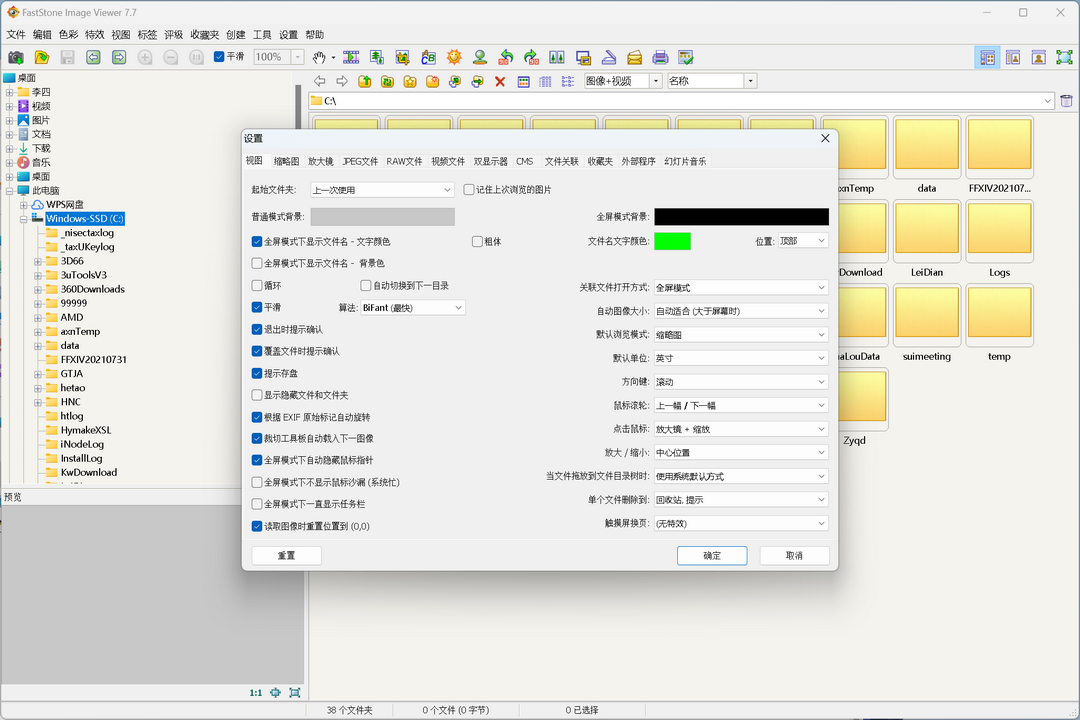Click the email image icon
1080x720 pixels.
point(636,57)
